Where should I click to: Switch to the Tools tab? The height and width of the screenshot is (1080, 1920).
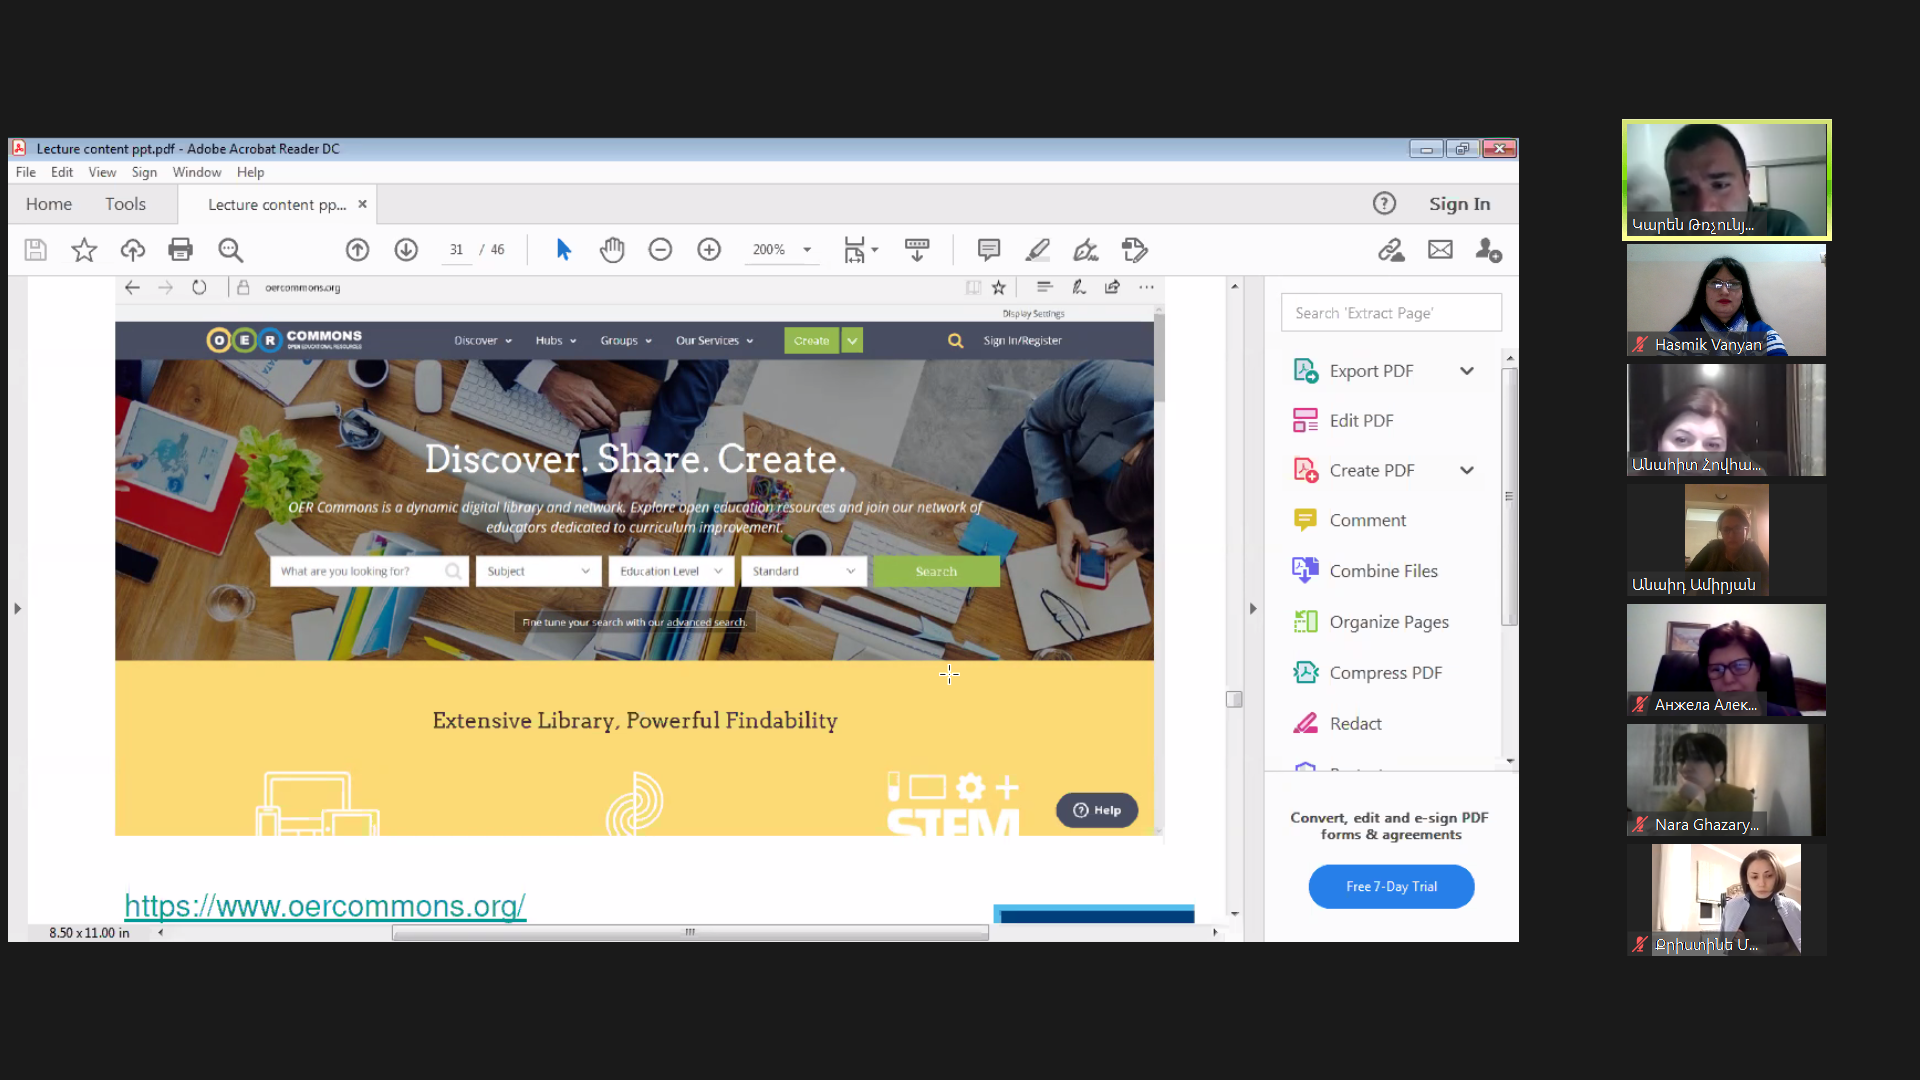[x=126, y=204]
